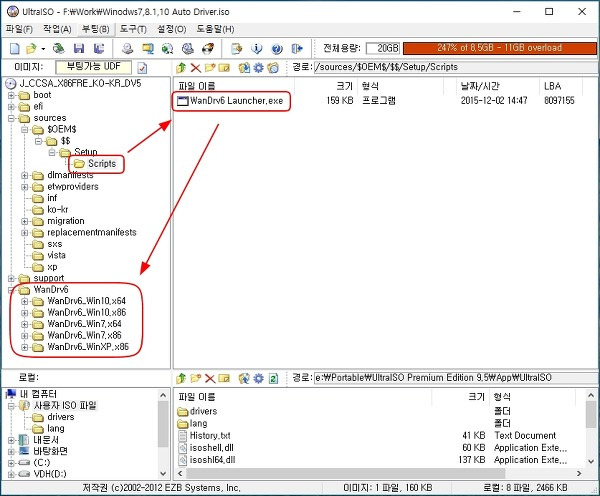Click the Make CD/DVD image icon

[128, 49]
